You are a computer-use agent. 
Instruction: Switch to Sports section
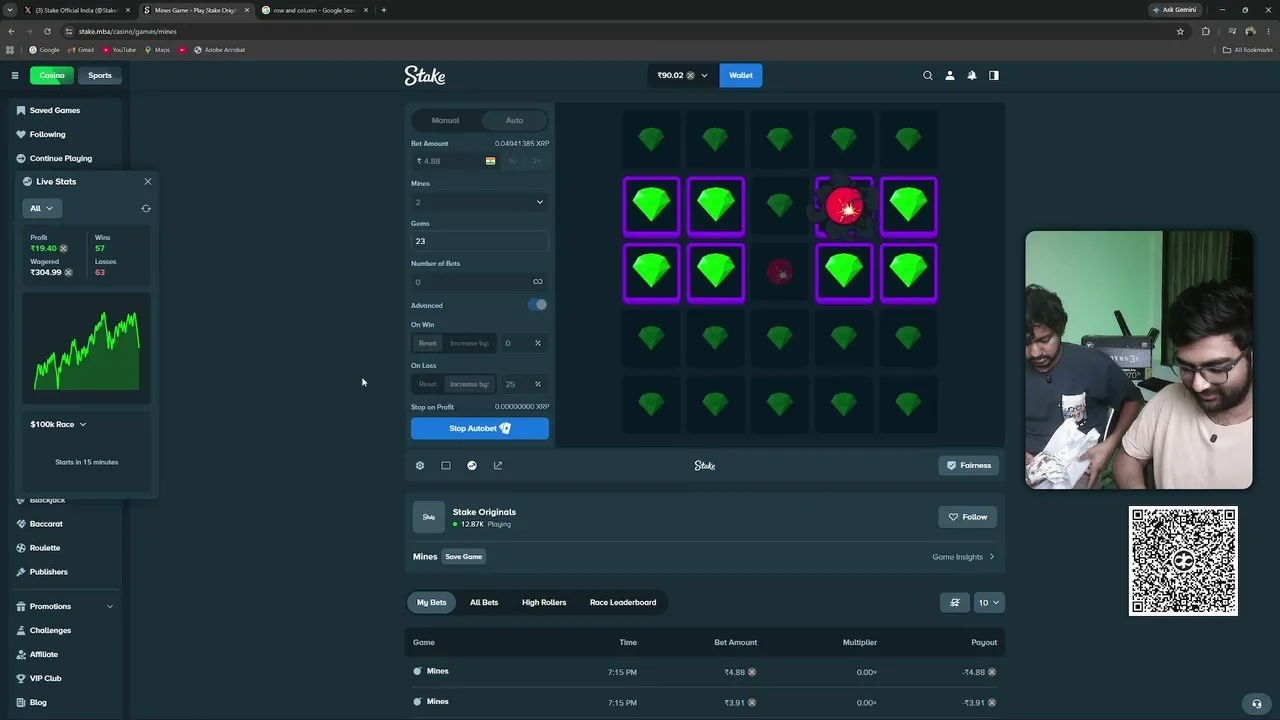(x=100, y=75)
